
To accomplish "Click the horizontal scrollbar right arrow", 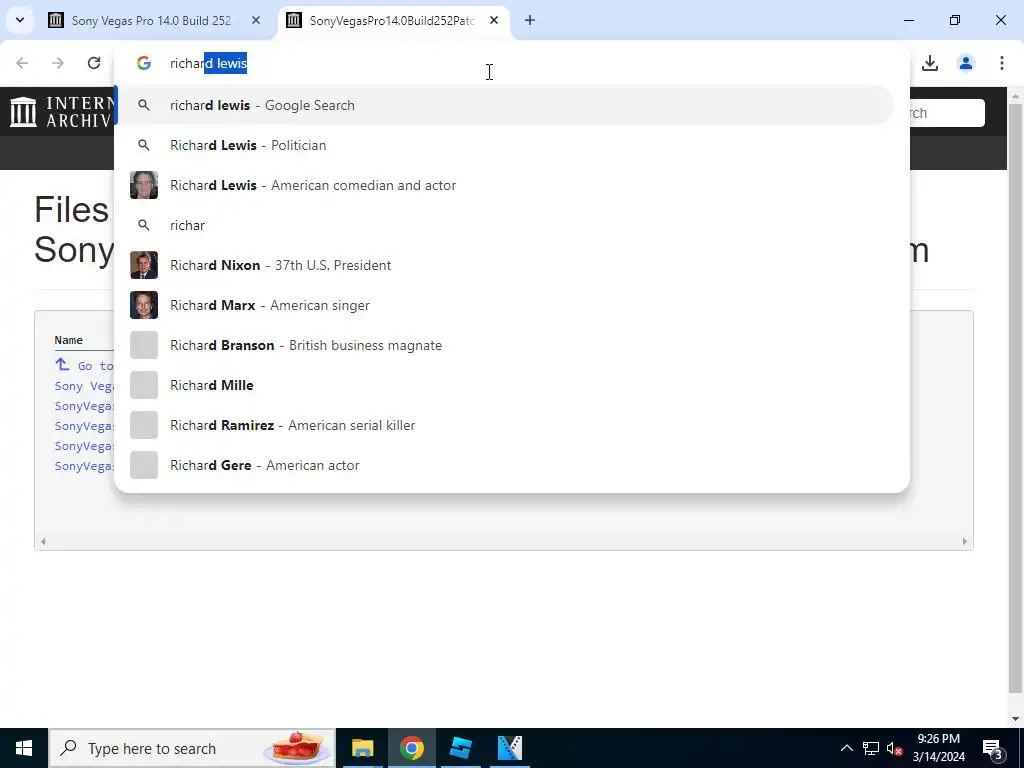I will click(965, 541).
